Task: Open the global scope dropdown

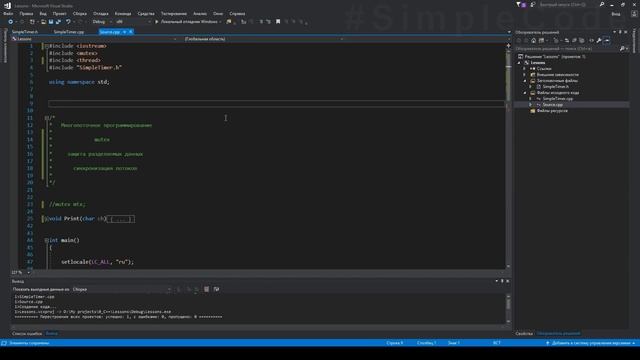Action: click(263, 39)
